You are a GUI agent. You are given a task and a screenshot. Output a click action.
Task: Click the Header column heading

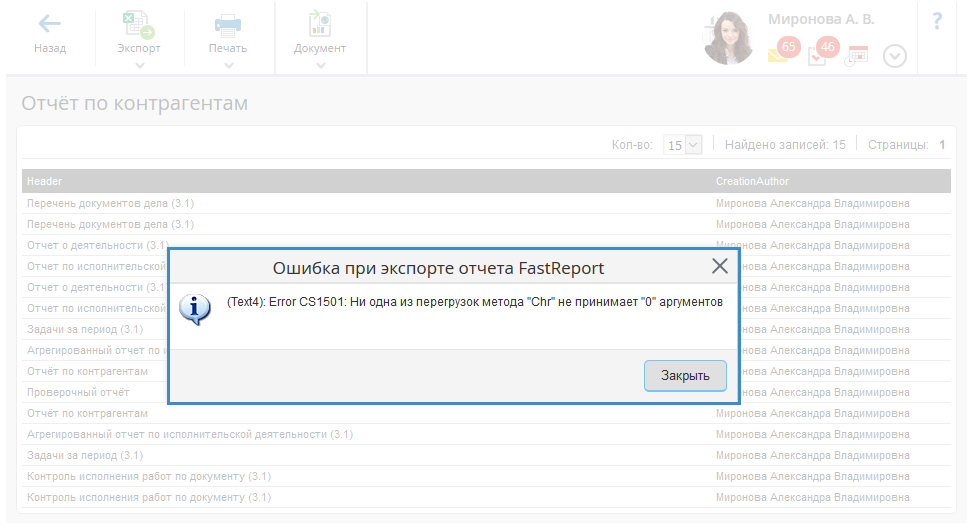pyautogui.click(x=45, y=181)
